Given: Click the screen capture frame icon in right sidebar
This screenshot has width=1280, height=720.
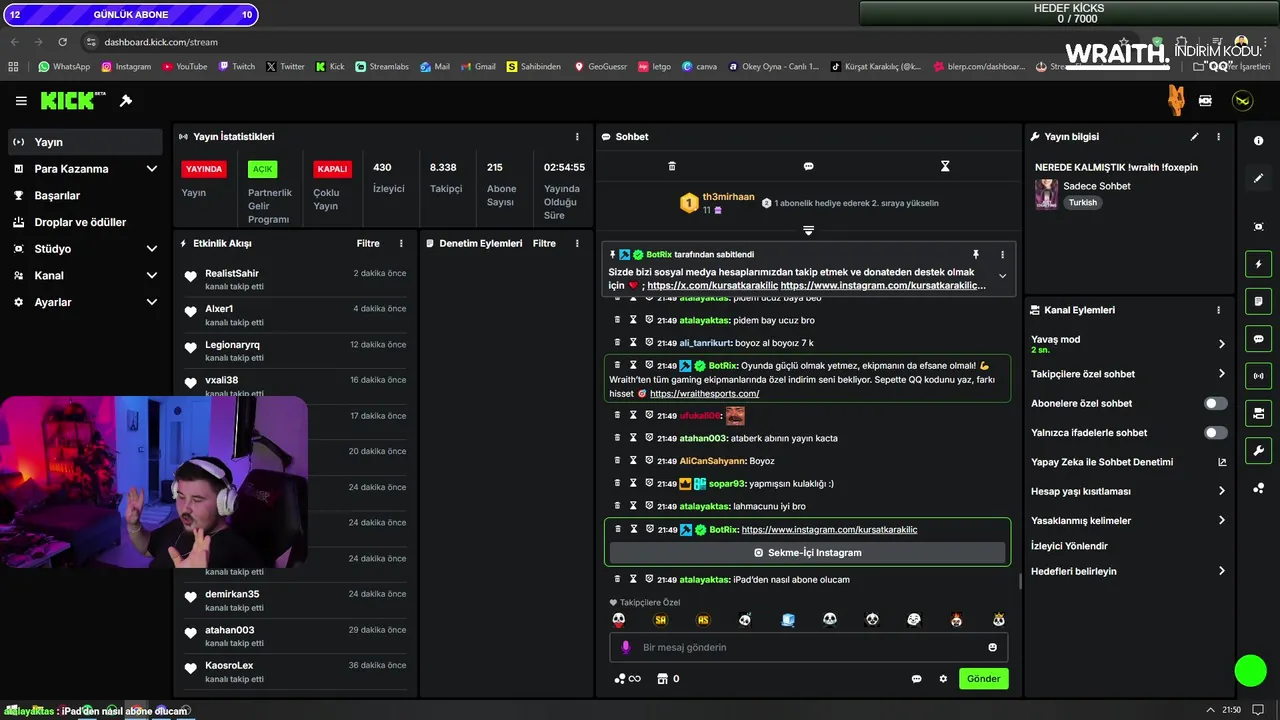Looking at the screenshot, I should [x=1258, y=227].
